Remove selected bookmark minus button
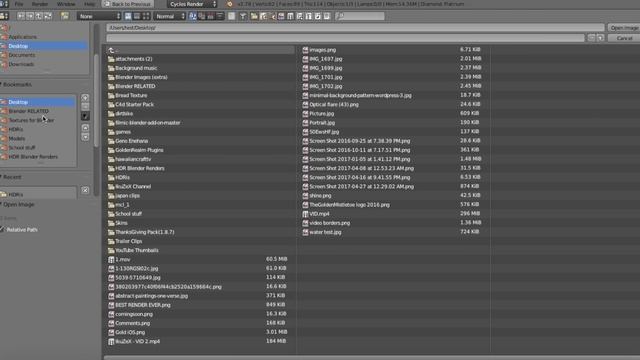Viewport: 640px width, 360px height. [x=85, y=107]
